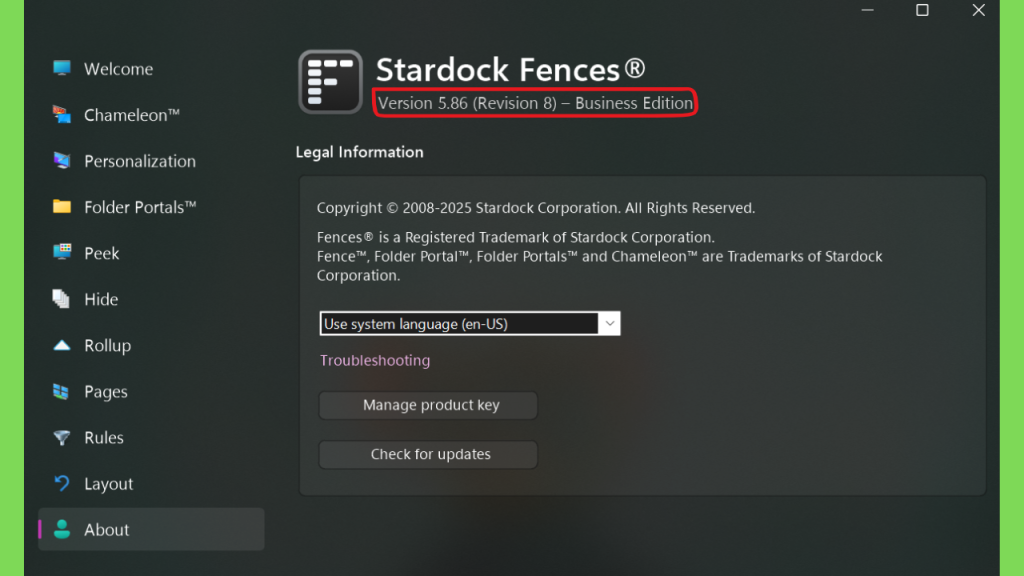Click the Layout undo arrow icon
The height and width of the screenshot is (576, 1024).
coord(62,483)
